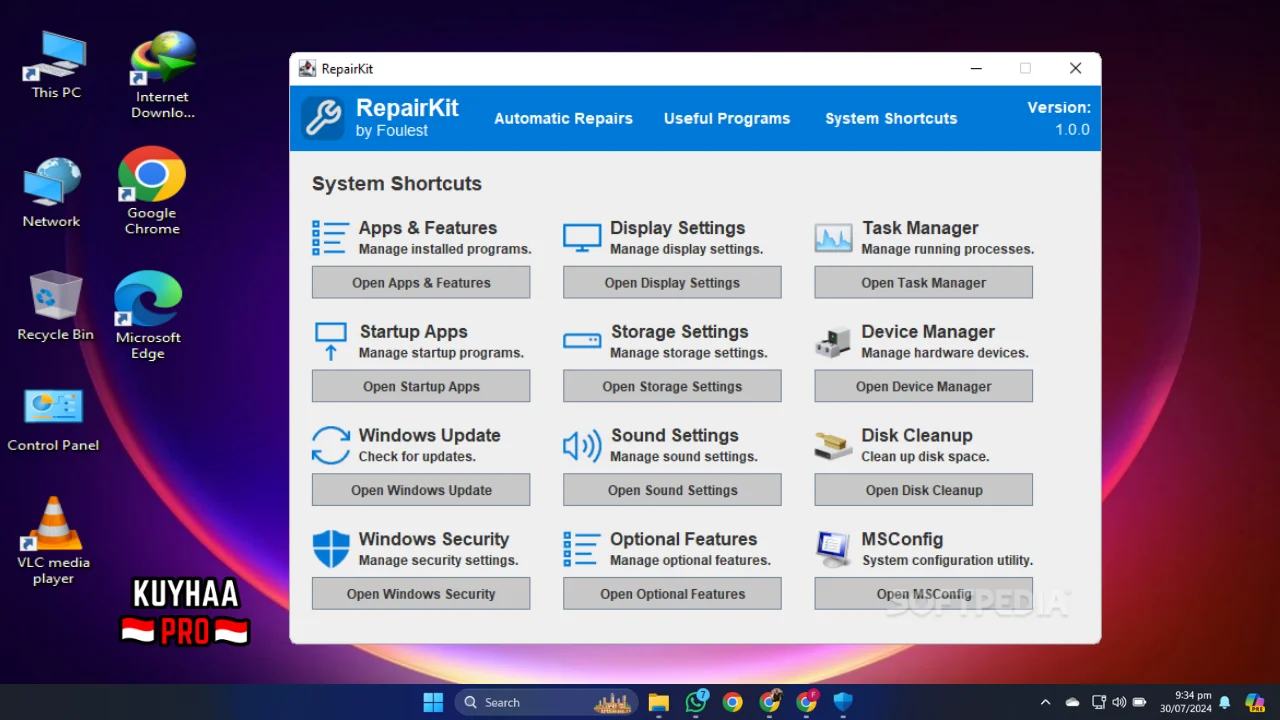Click the Startup Apps arrow icon
This screenshot has height=720, width=1280.
(330, 341)
